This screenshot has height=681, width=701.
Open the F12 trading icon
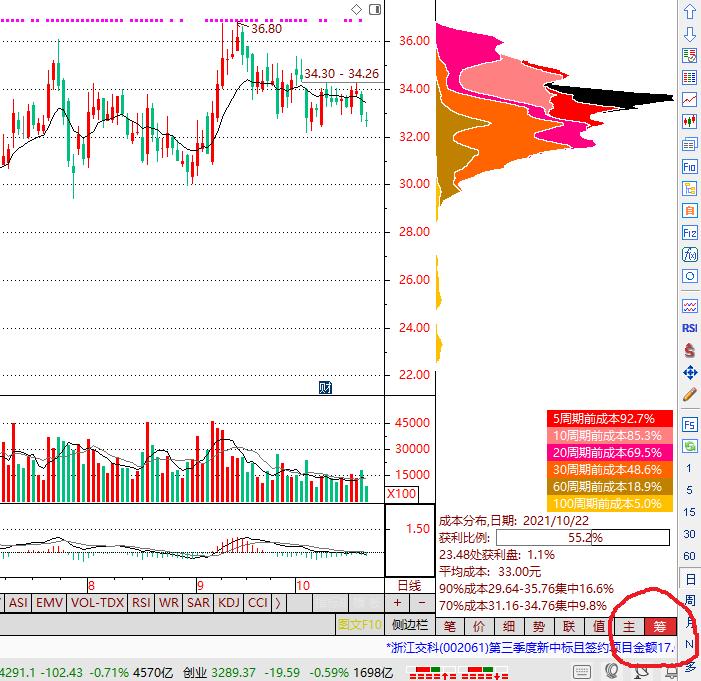689,233
